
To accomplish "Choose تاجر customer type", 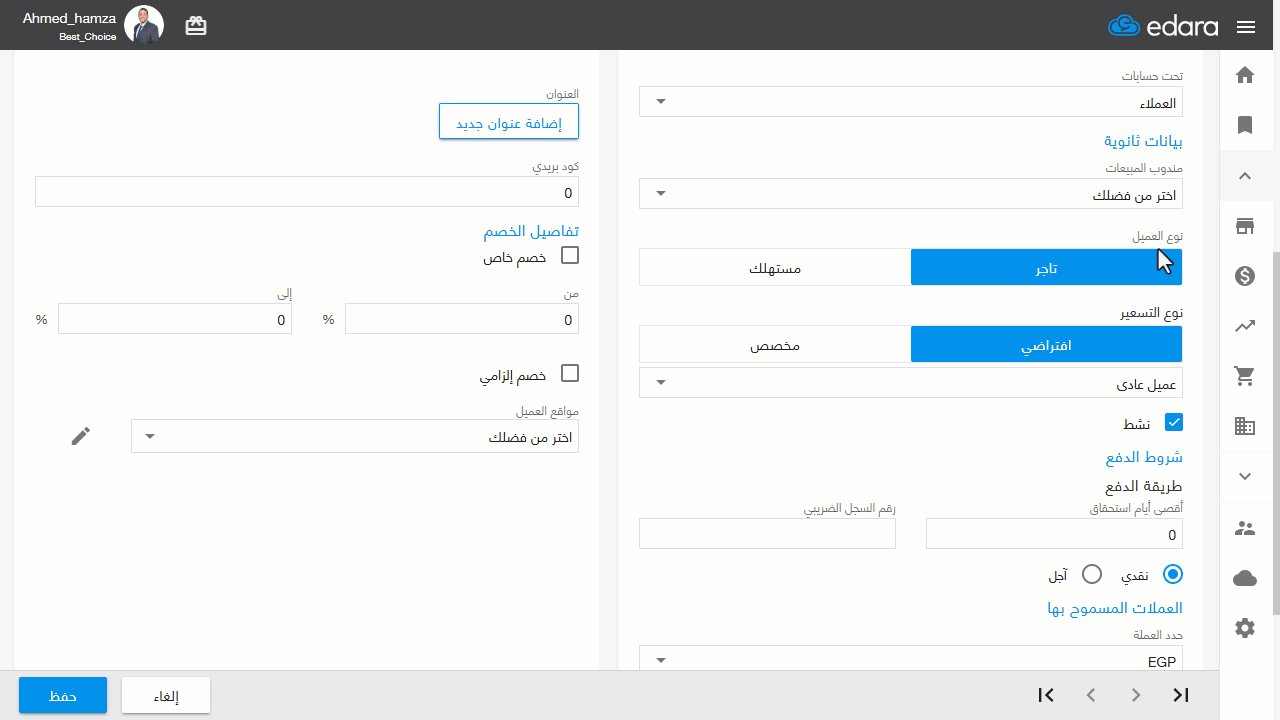I will pos(1046,267).
